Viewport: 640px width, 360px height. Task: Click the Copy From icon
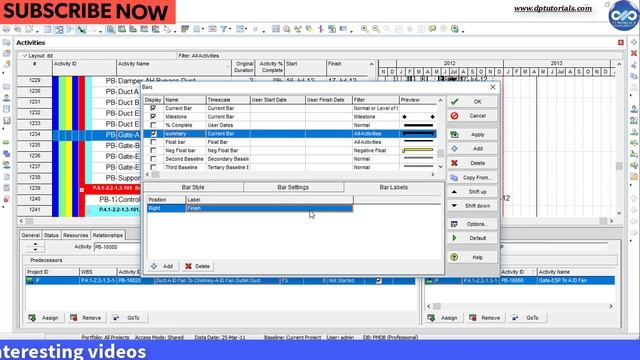click(x=454, y=178)
